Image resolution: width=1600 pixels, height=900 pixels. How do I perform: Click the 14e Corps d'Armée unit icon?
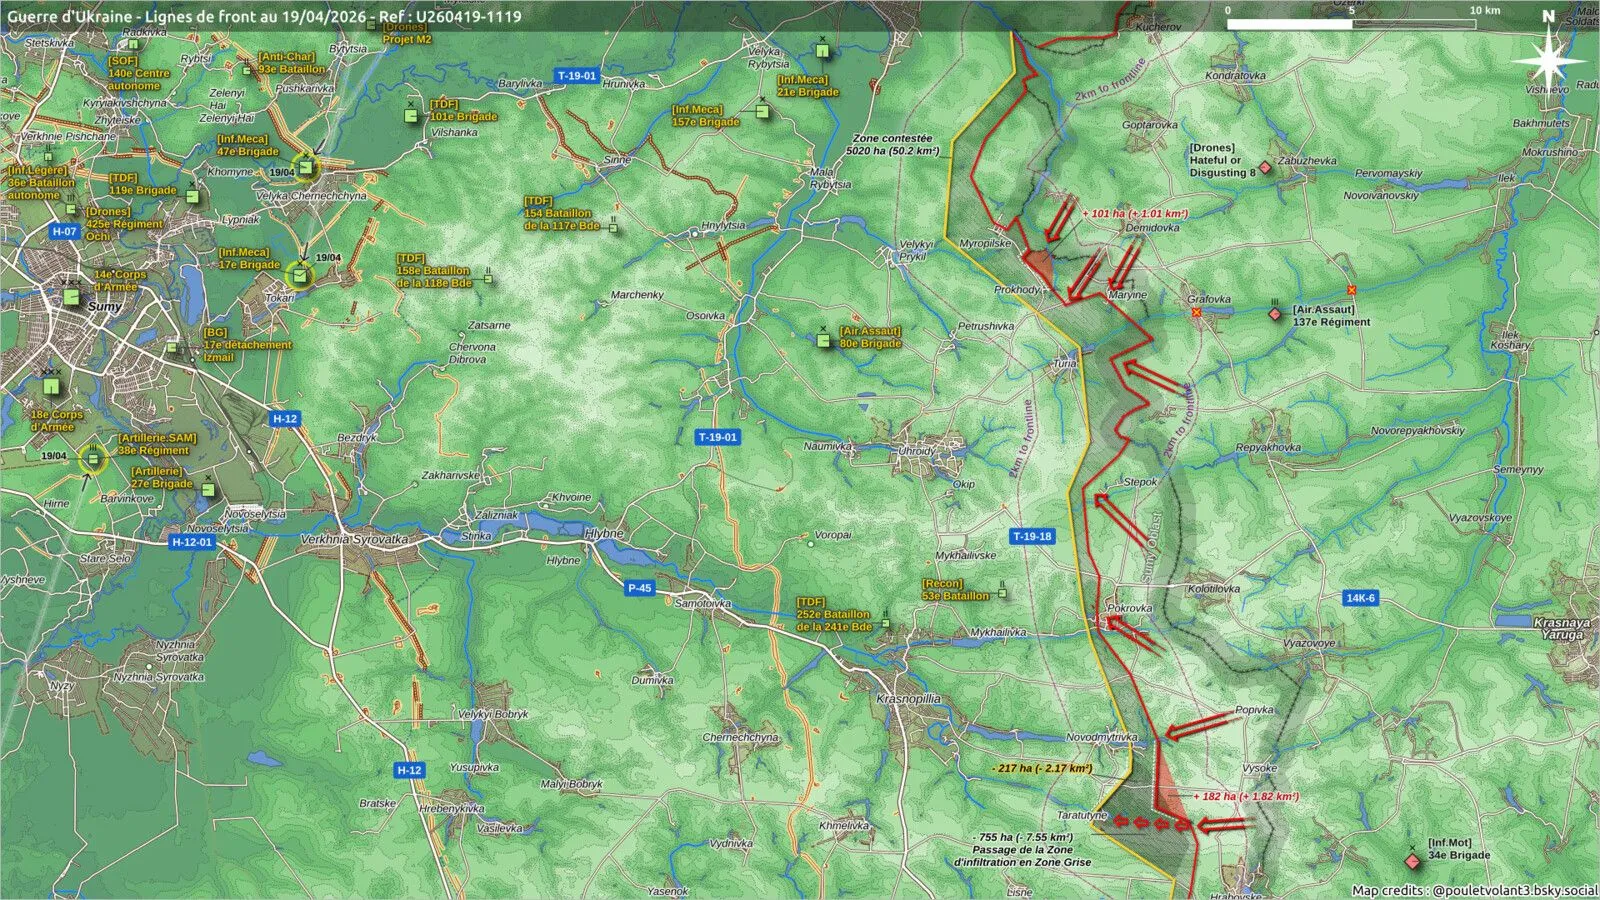[x=71, y=297]
